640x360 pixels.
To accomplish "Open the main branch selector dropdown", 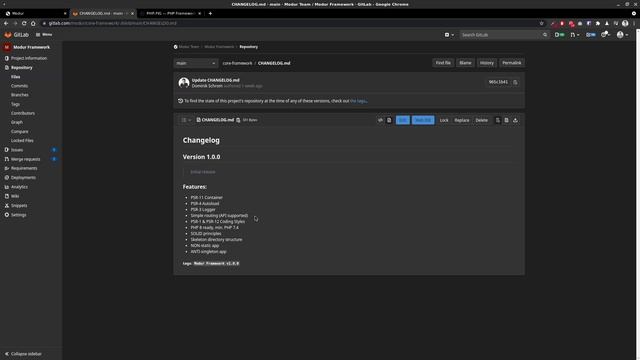I will click(x=196, y=63).
